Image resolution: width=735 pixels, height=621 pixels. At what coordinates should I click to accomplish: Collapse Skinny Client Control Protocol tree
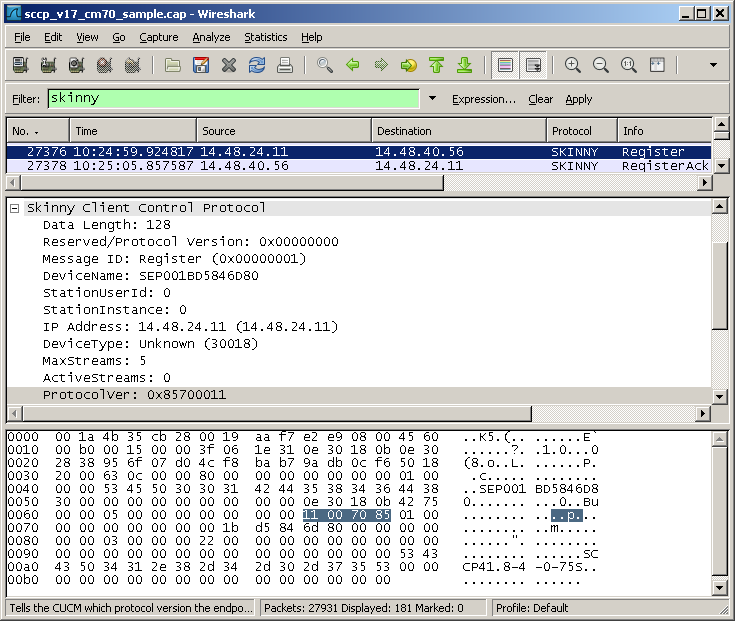coord(15,208)
